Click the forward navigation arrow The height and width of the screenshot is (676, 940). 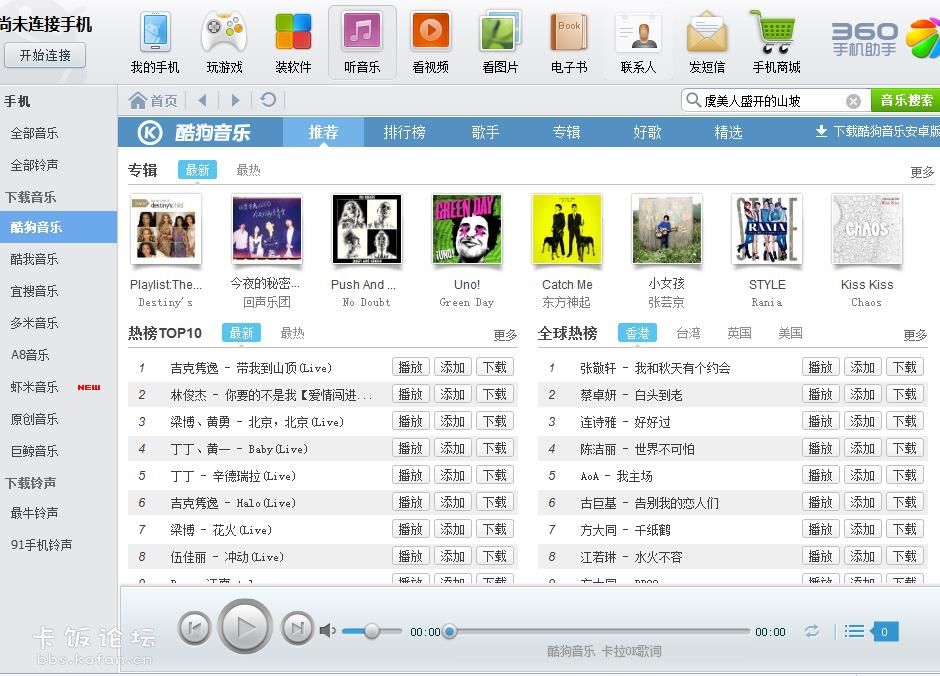coord(236,100)
